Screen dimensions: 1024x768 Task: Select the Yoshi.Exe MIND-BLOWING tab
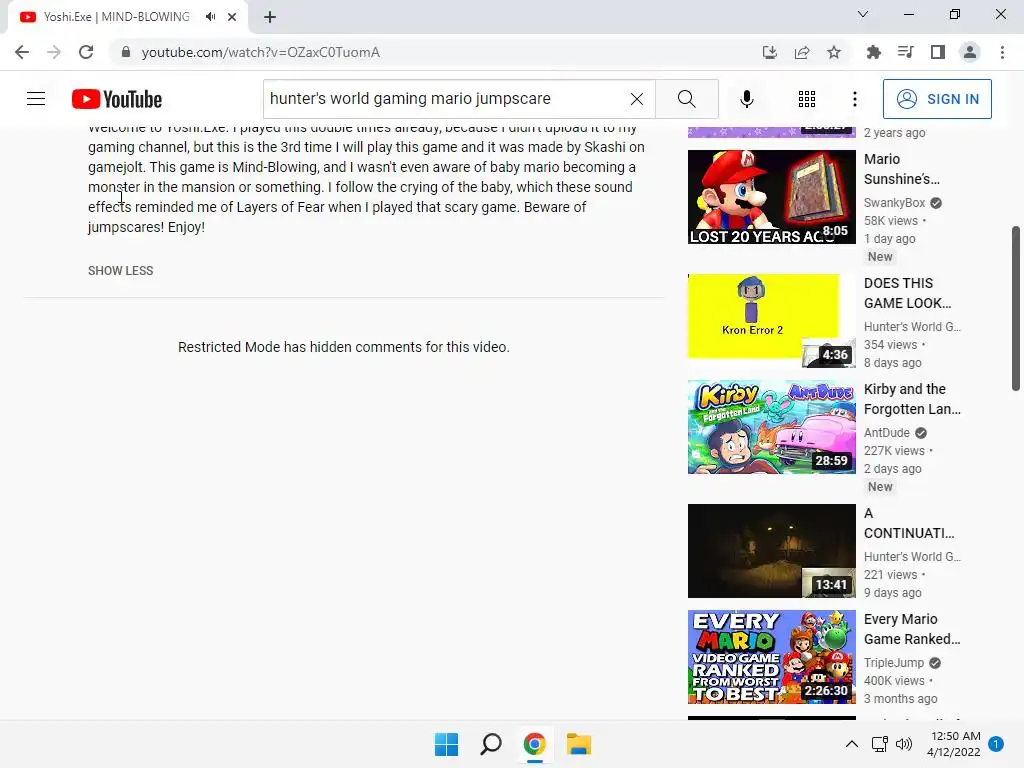click(116, 17)
